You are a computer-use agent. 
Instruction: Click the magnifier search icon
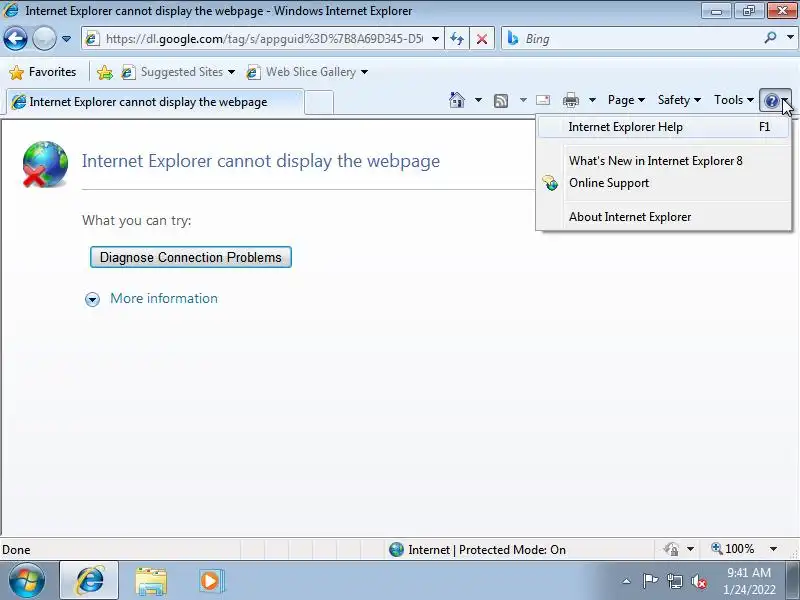[x=770, y=38]
